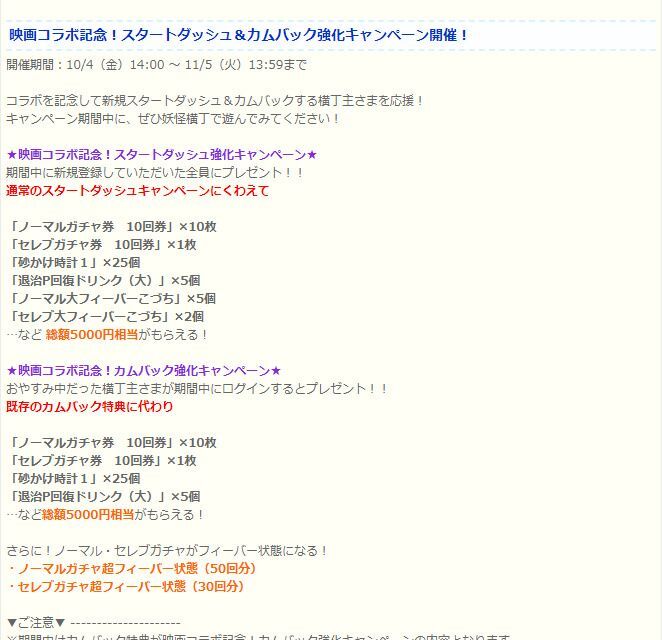
Task: Click the ぜひ妖怪横丁で遊んでみてください line
Action: click(x=173, y=118)
